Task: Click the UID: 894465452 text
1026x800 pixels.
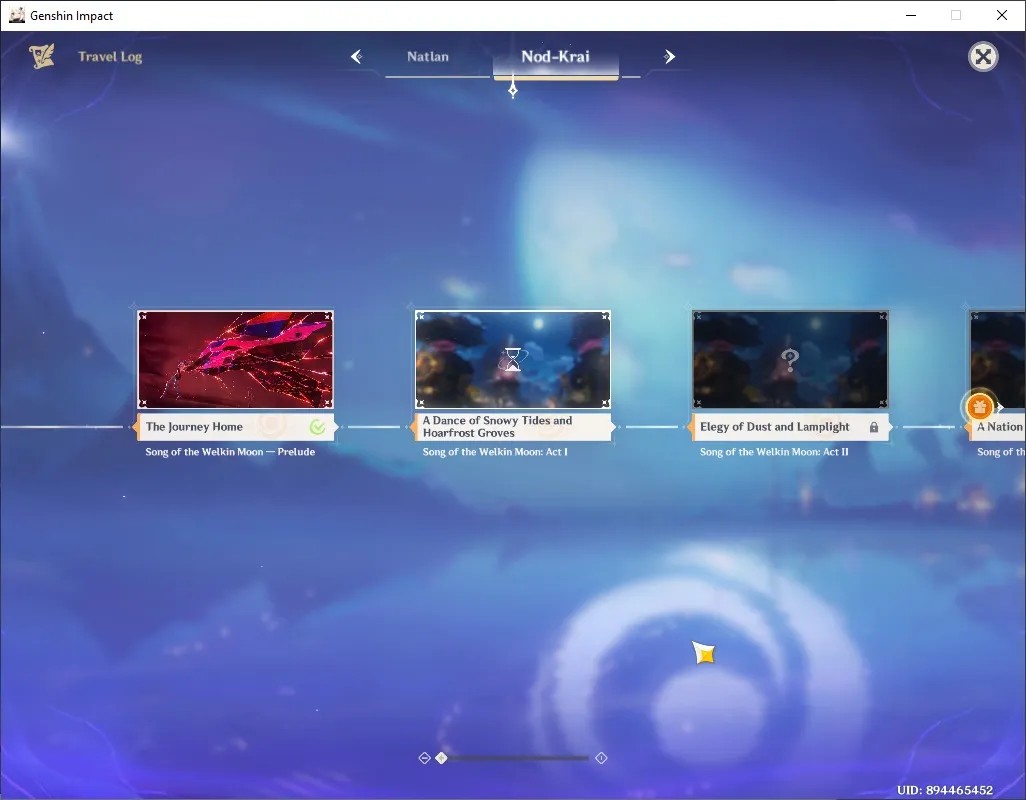Action: pyautogui.click(x=945, y=790)
